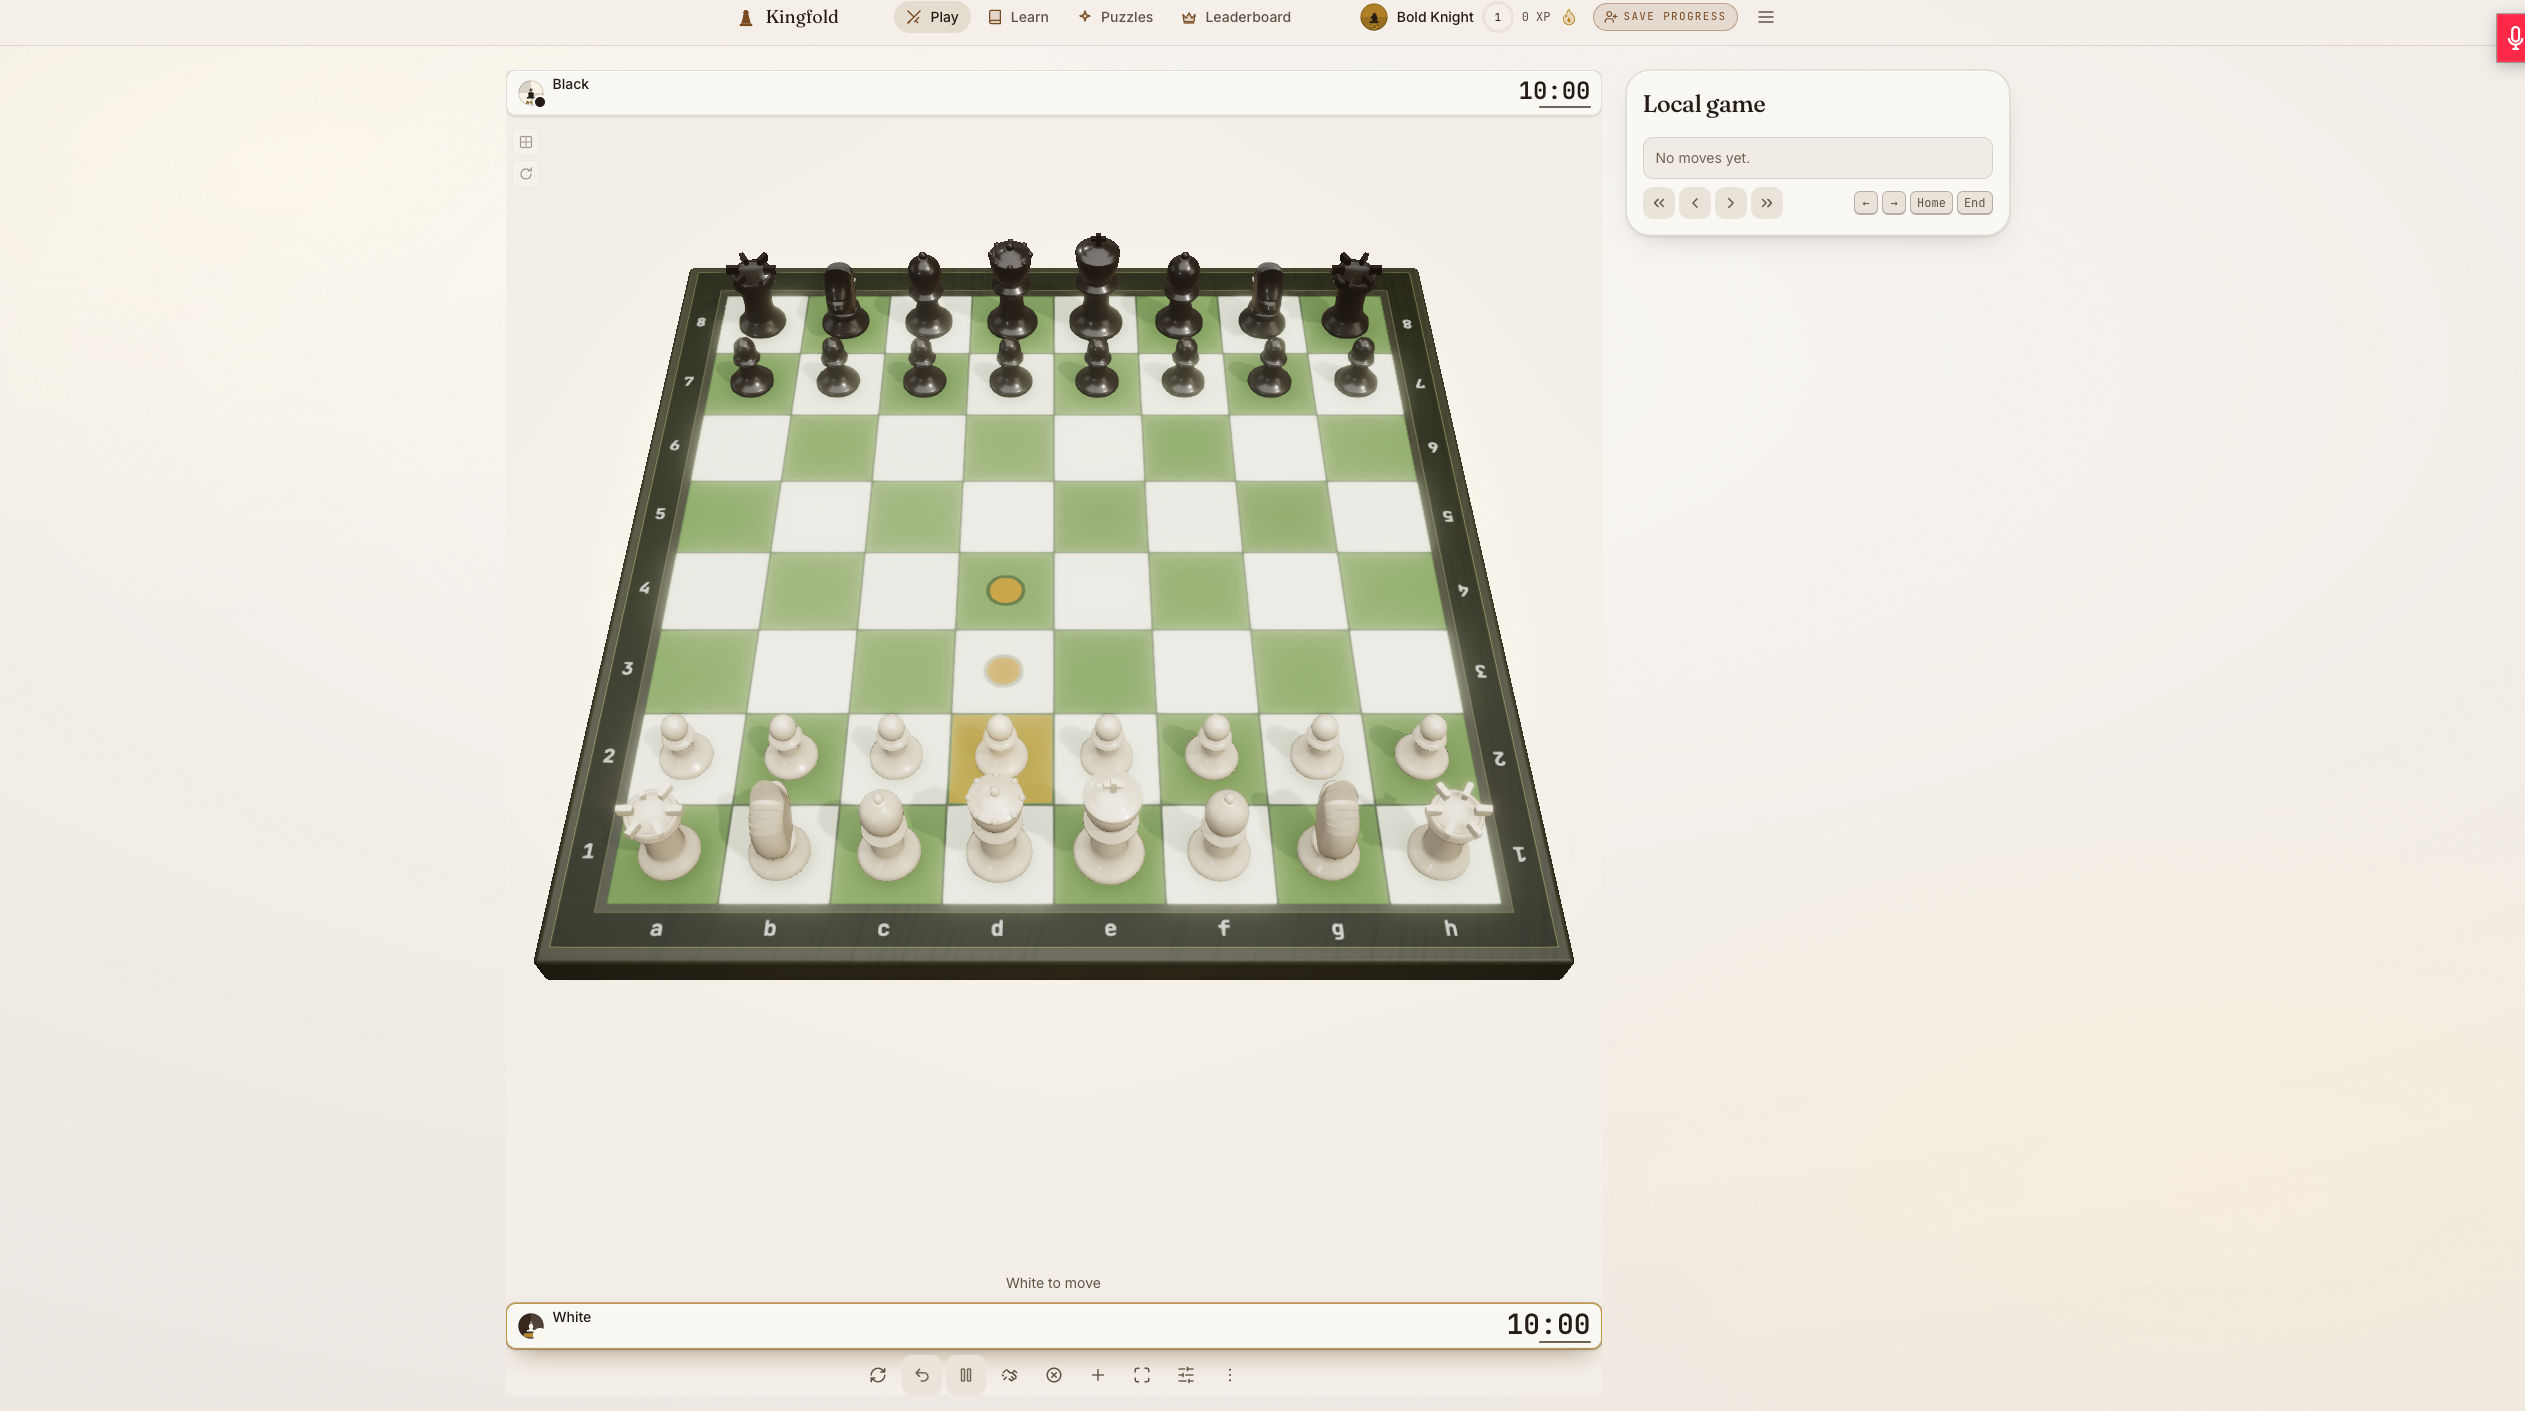Undo the last move with takeback arrow
The image size is (2525, 1411).
(921, 1375)
